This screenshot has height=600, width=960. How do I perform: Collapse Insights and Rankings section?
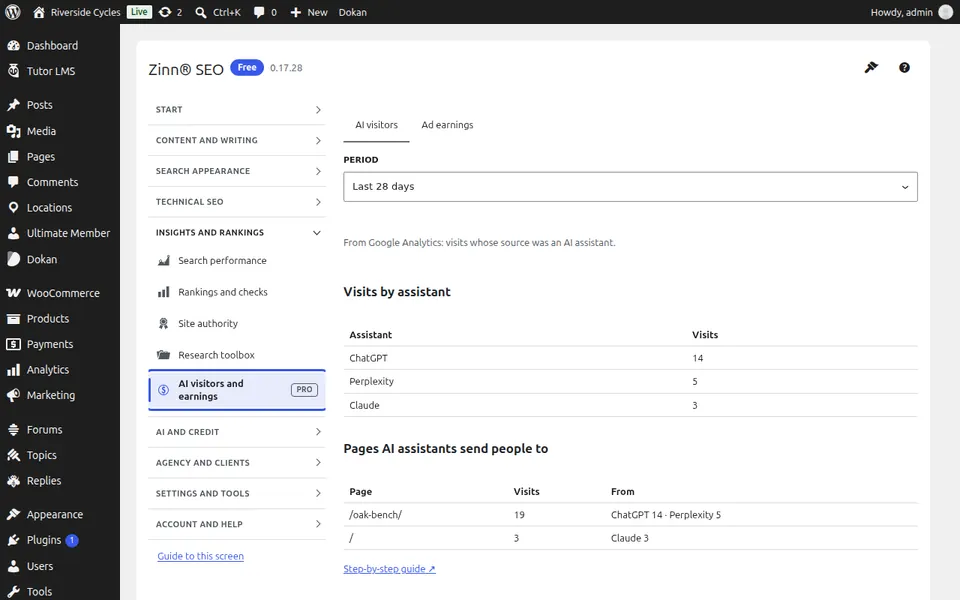tap(237, 233)
